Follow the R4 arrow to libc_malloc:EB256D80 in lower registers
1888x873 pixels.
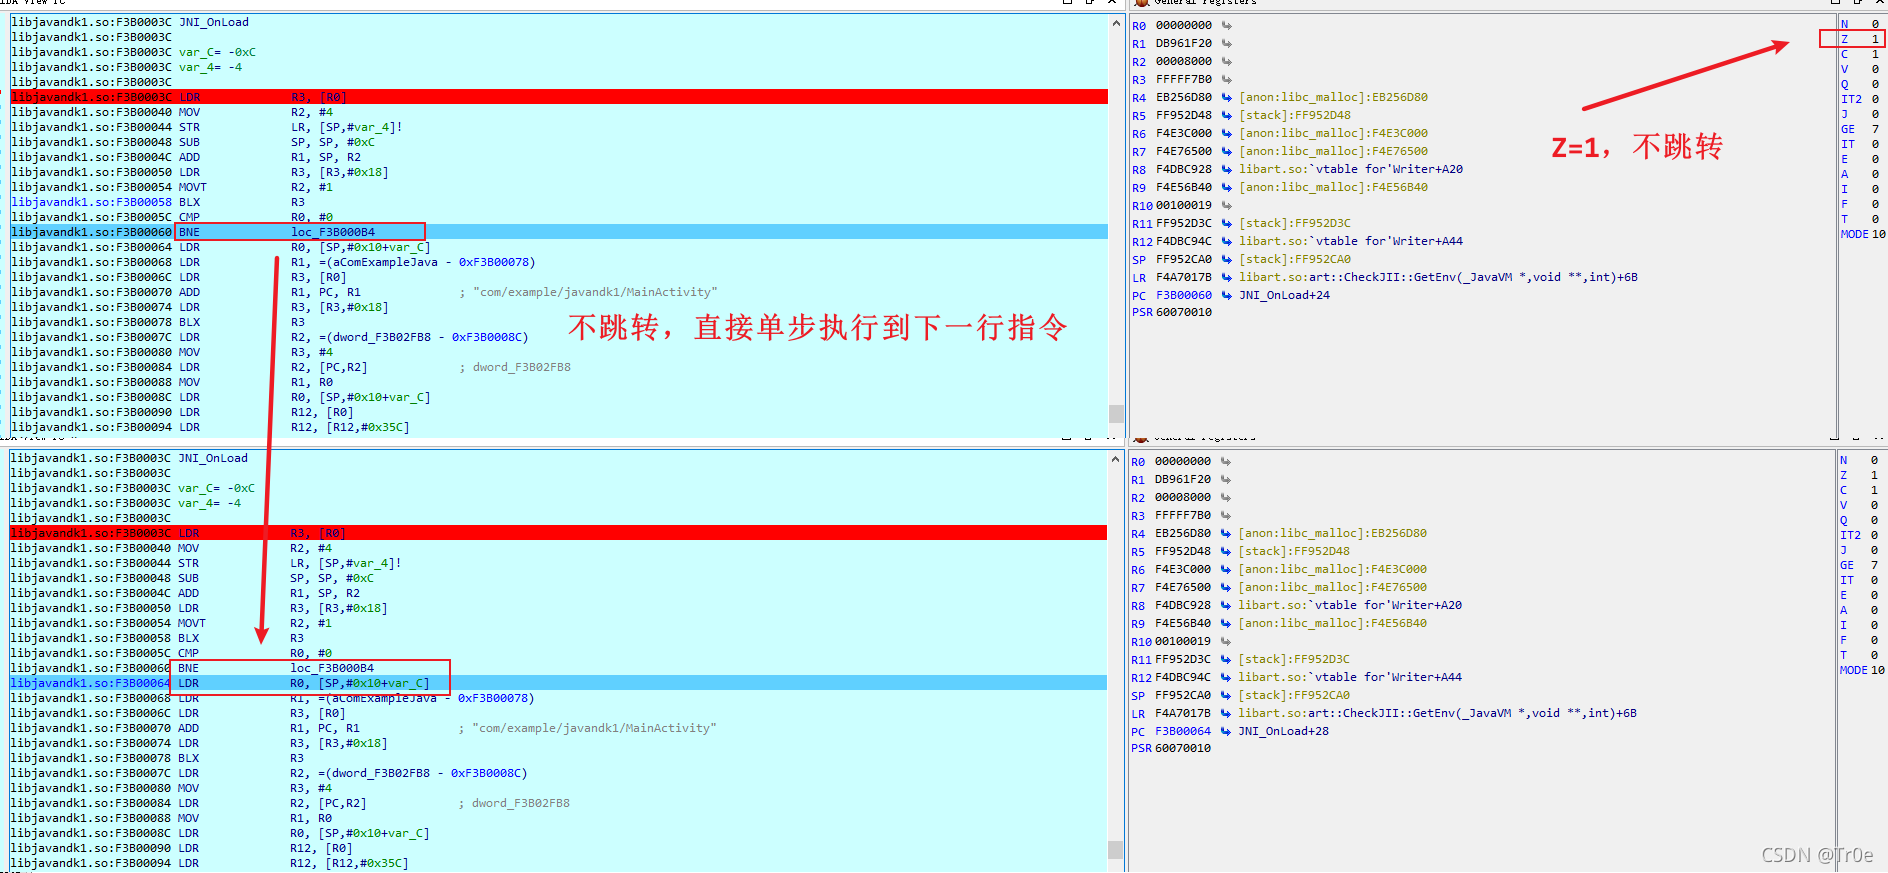1225,533
